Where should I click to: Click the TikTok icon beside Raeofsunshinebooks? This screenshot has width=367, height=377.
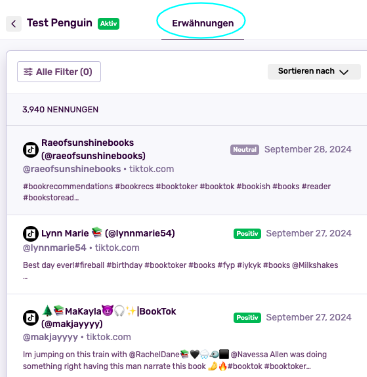click(31, 149)
